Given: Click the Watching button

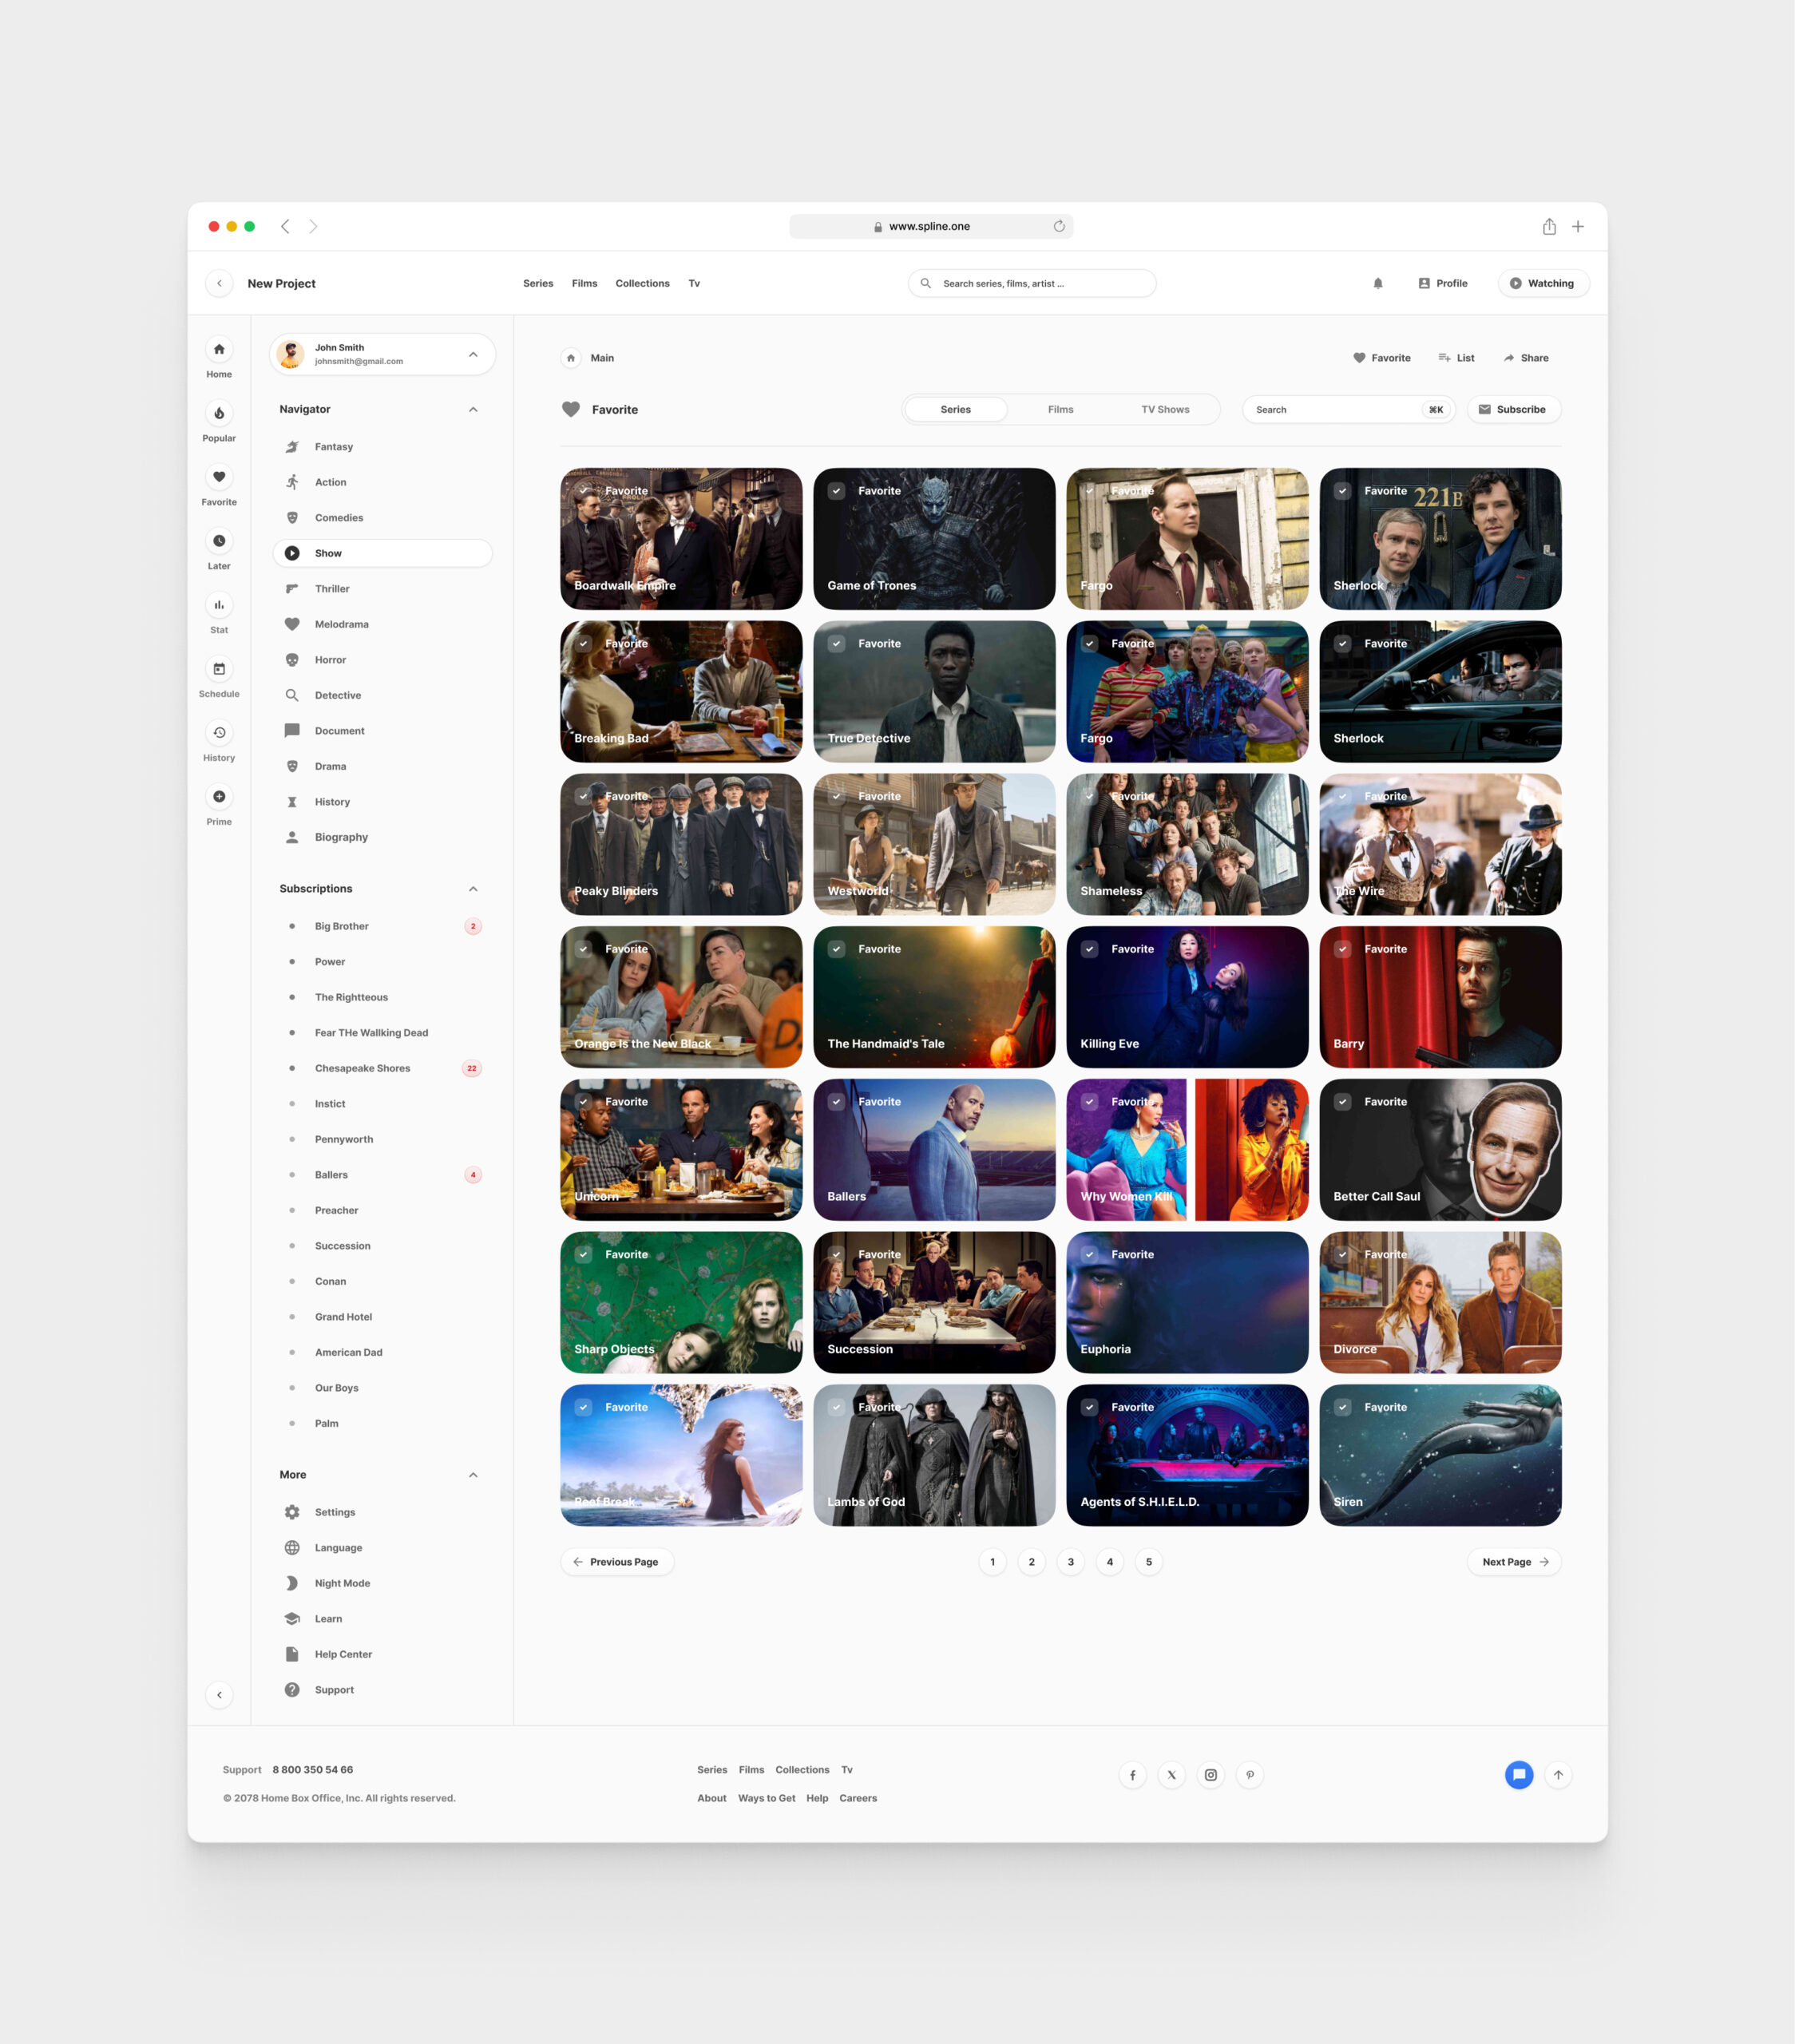Looking at the screenshot, I should pyautogui.click(x=1543, y=283).
